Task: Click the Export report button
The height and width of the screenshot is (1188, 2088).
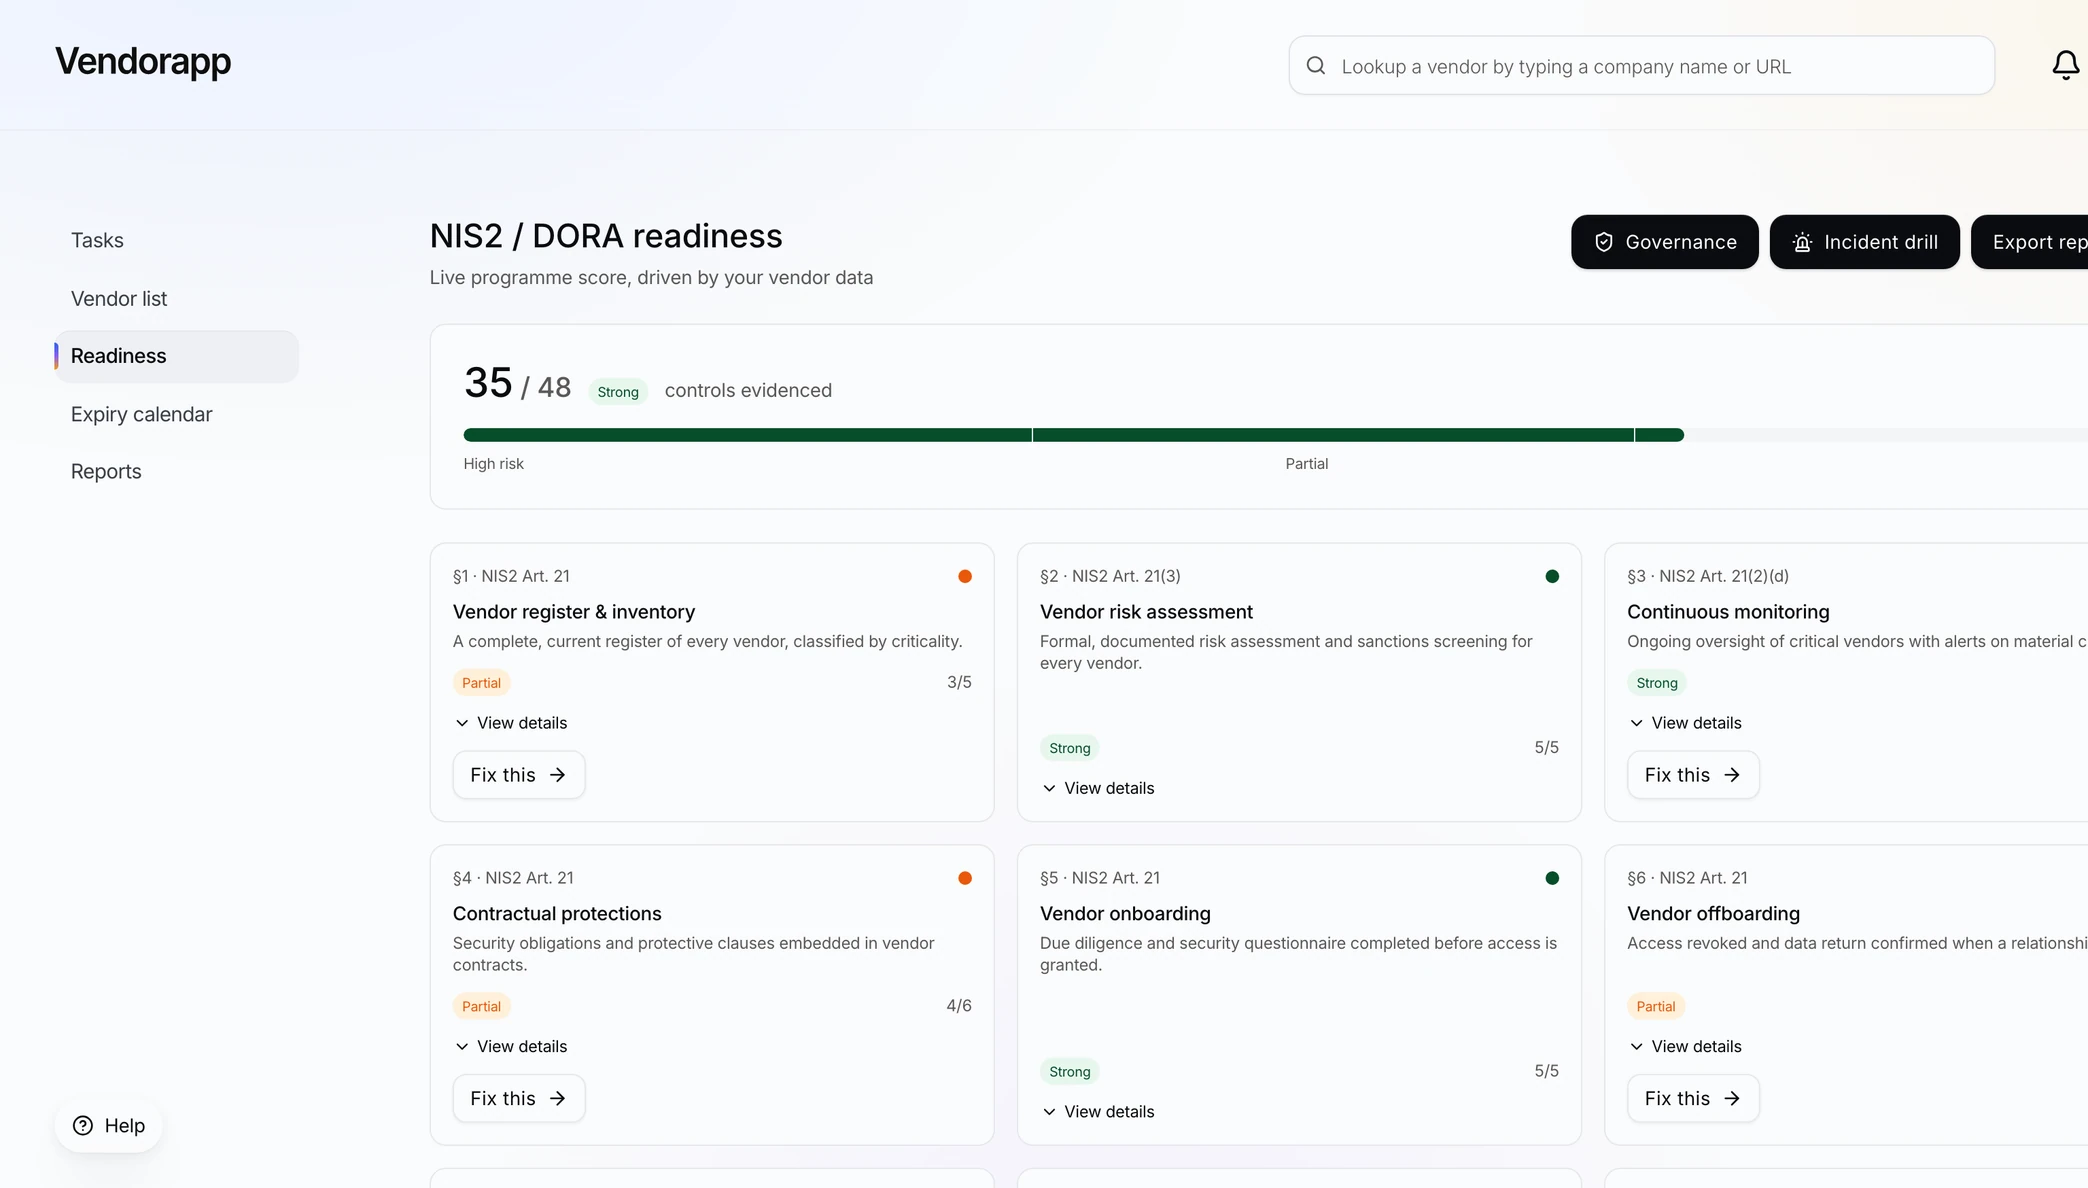Action: (x=2030, y=242)
